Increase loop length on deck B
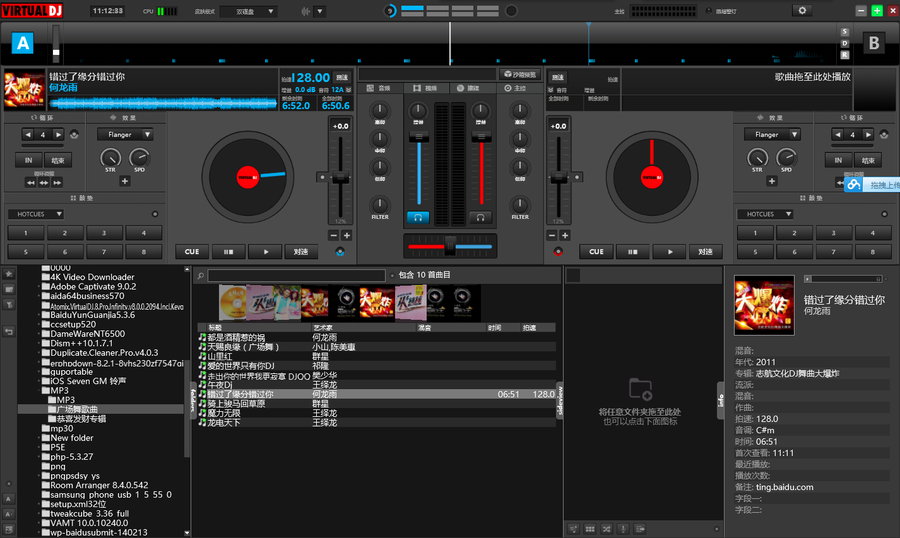Image resolution: width=900 pixels, height=538 pixels. (x=868, y=134)
